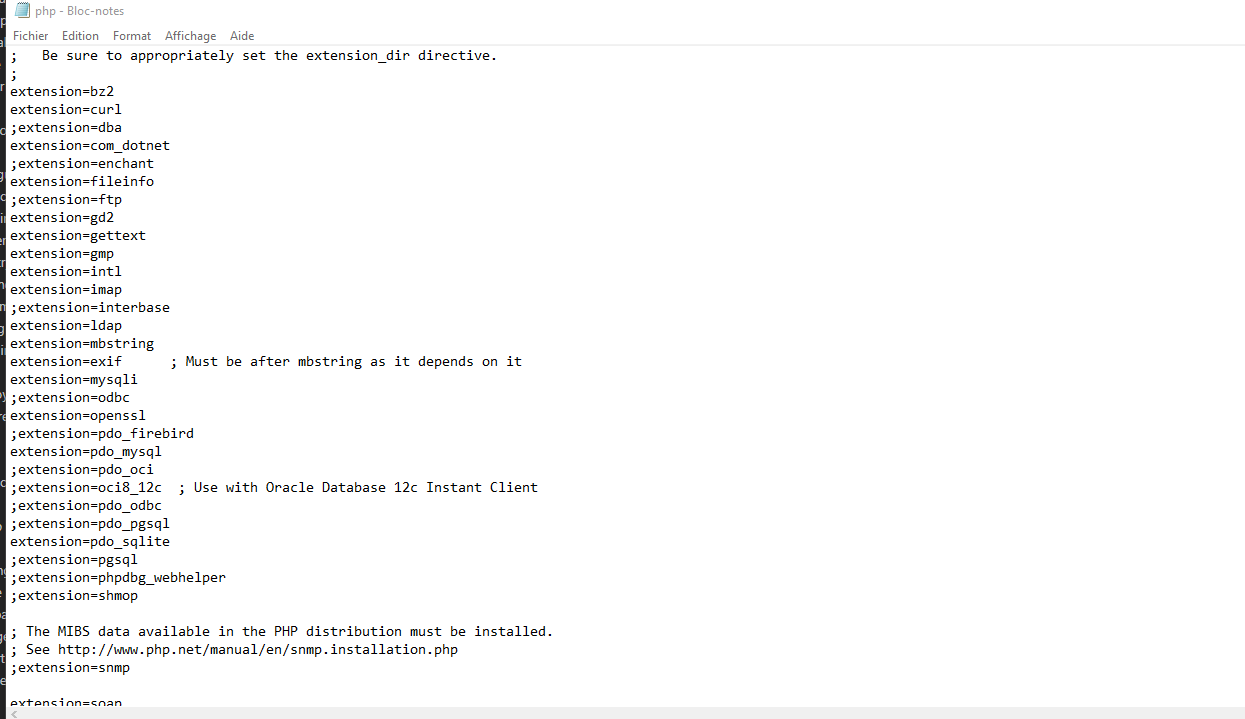
Task: Click the extension=pdo_sqlite line
Action: coord(90,541)
